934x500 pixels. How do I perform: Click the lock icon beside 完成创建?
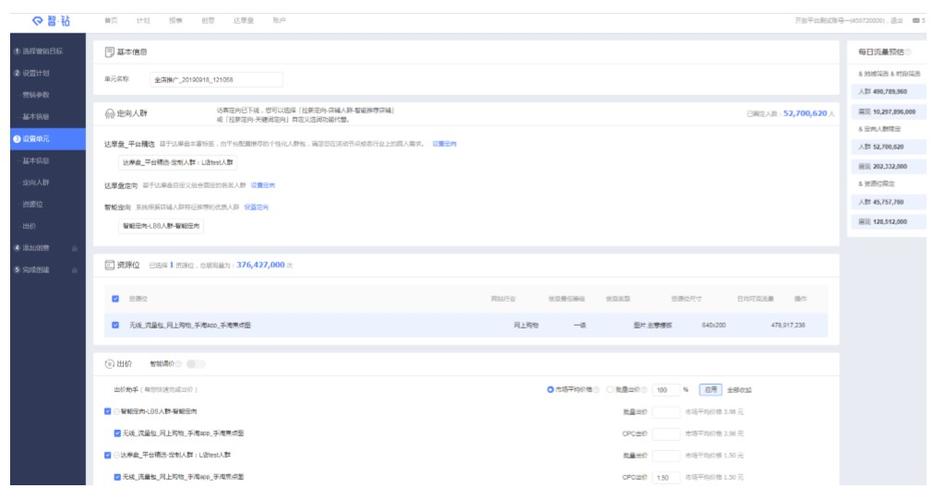pyautogui.click(x=74, y=270)
